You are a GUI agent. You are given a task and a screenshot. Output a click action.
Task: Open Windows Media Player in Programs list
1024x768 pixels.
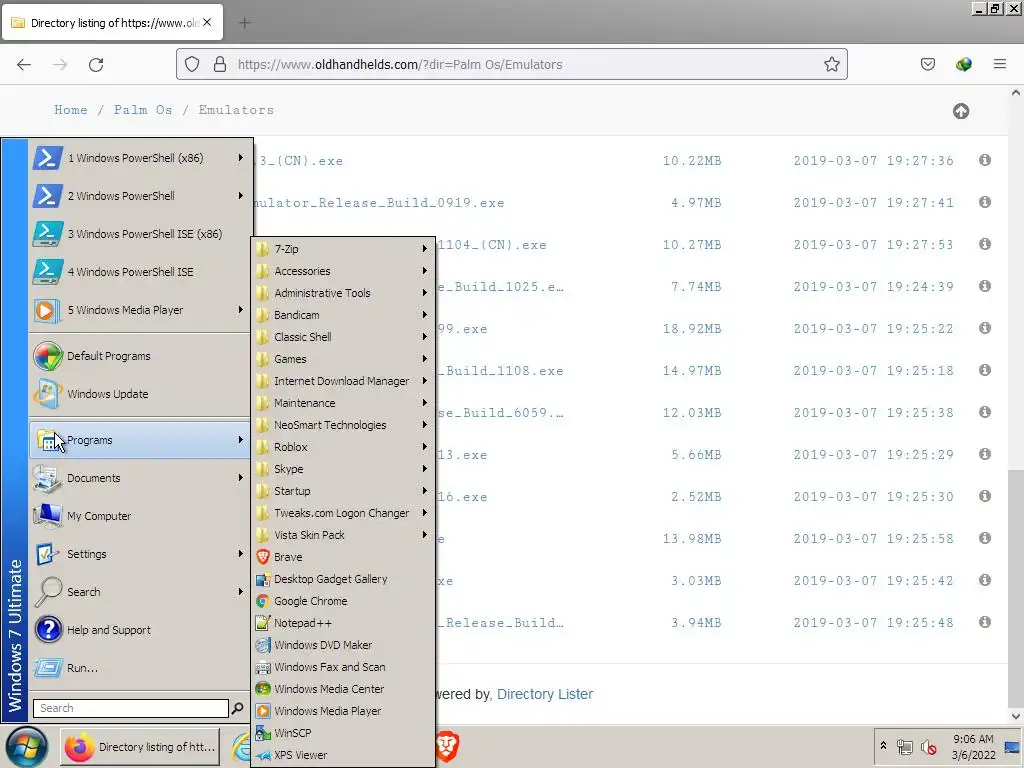[343, 711]
